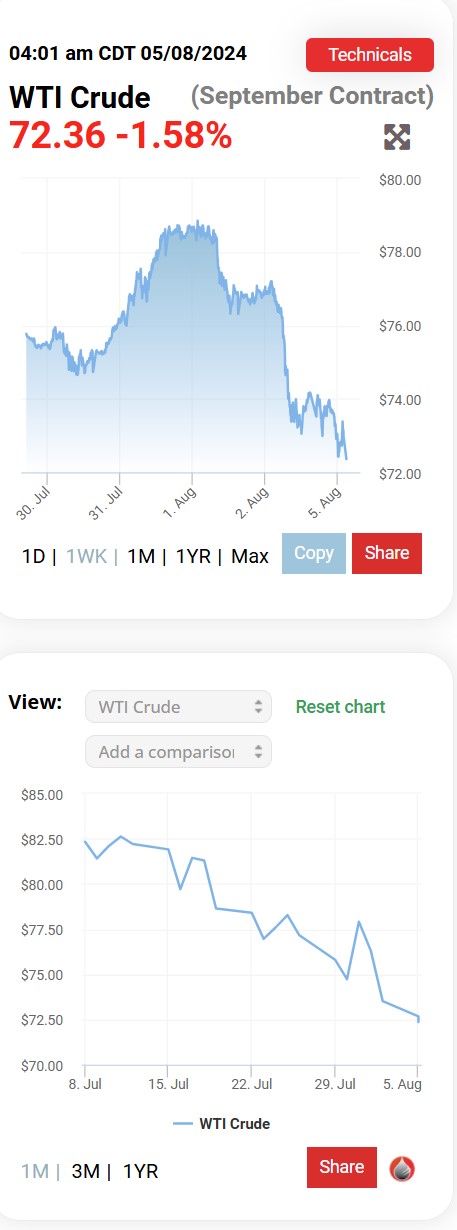
Task: Select the 1M range on upper chart
Action: tap(141, 555)
